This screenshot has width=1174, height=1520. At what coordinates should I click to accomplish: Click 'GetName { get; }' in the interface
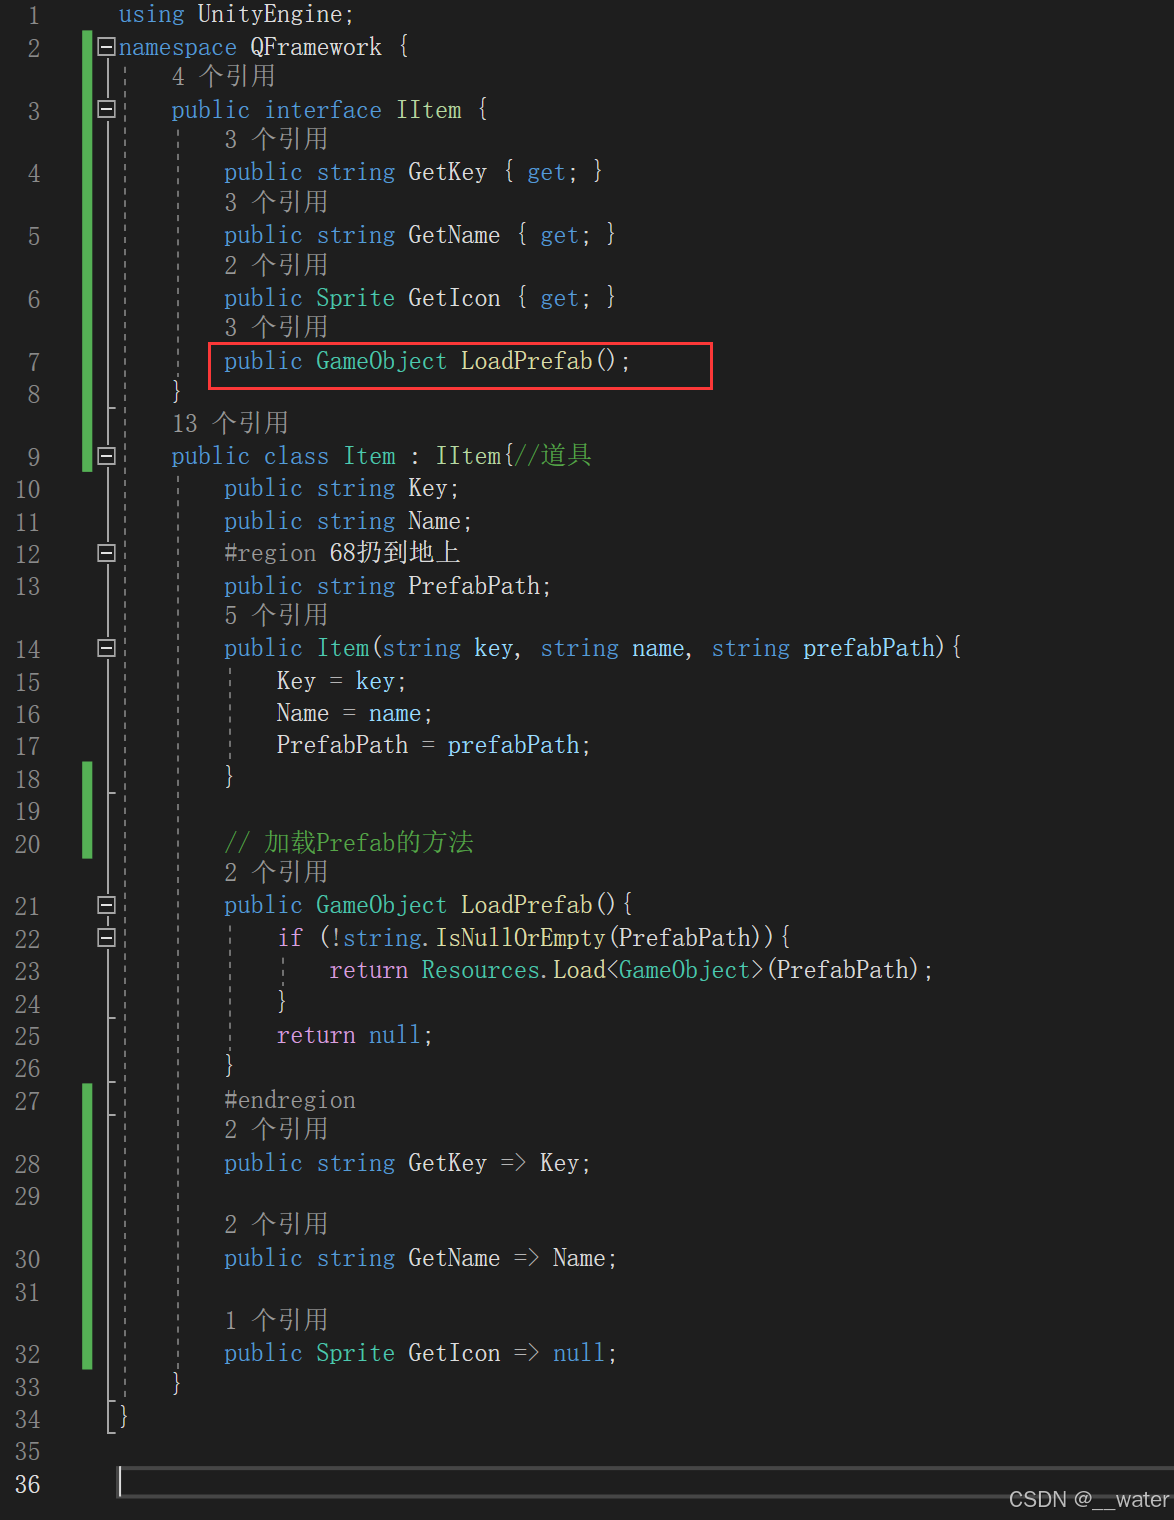pyautogui.click(x=512, y=235)
